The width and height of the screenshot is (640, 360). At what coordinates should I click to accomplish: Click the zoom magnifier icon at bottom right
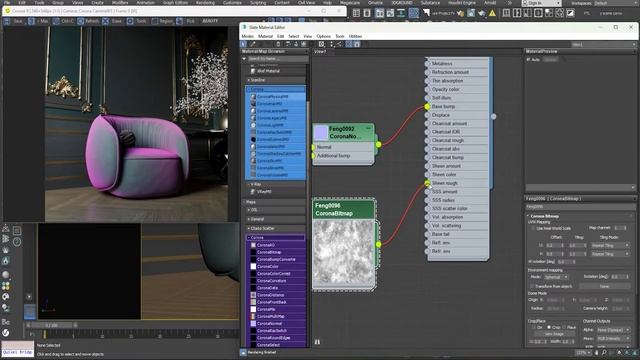coord(604,353)
